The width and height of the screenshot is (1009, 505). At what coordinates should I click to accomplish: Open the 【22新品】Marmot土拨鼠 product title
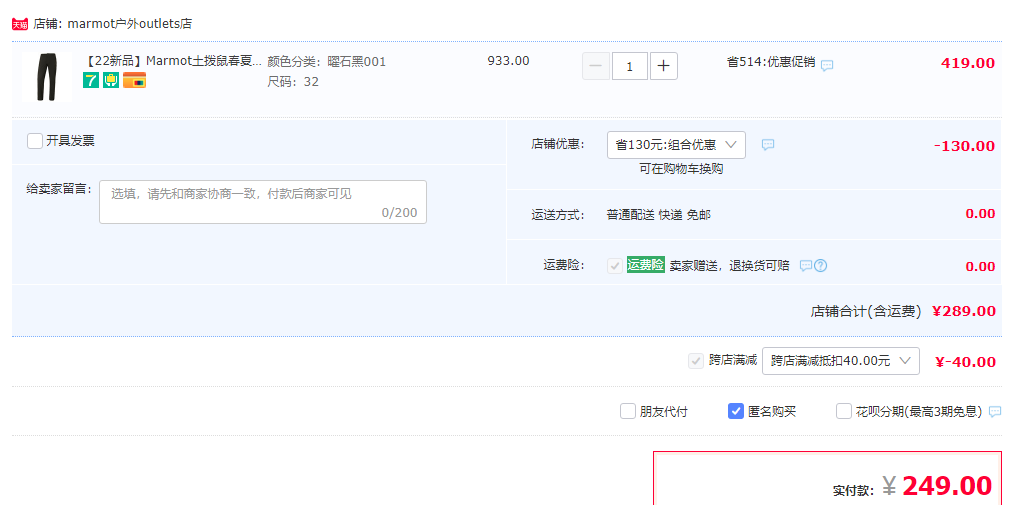coord(172,61)
